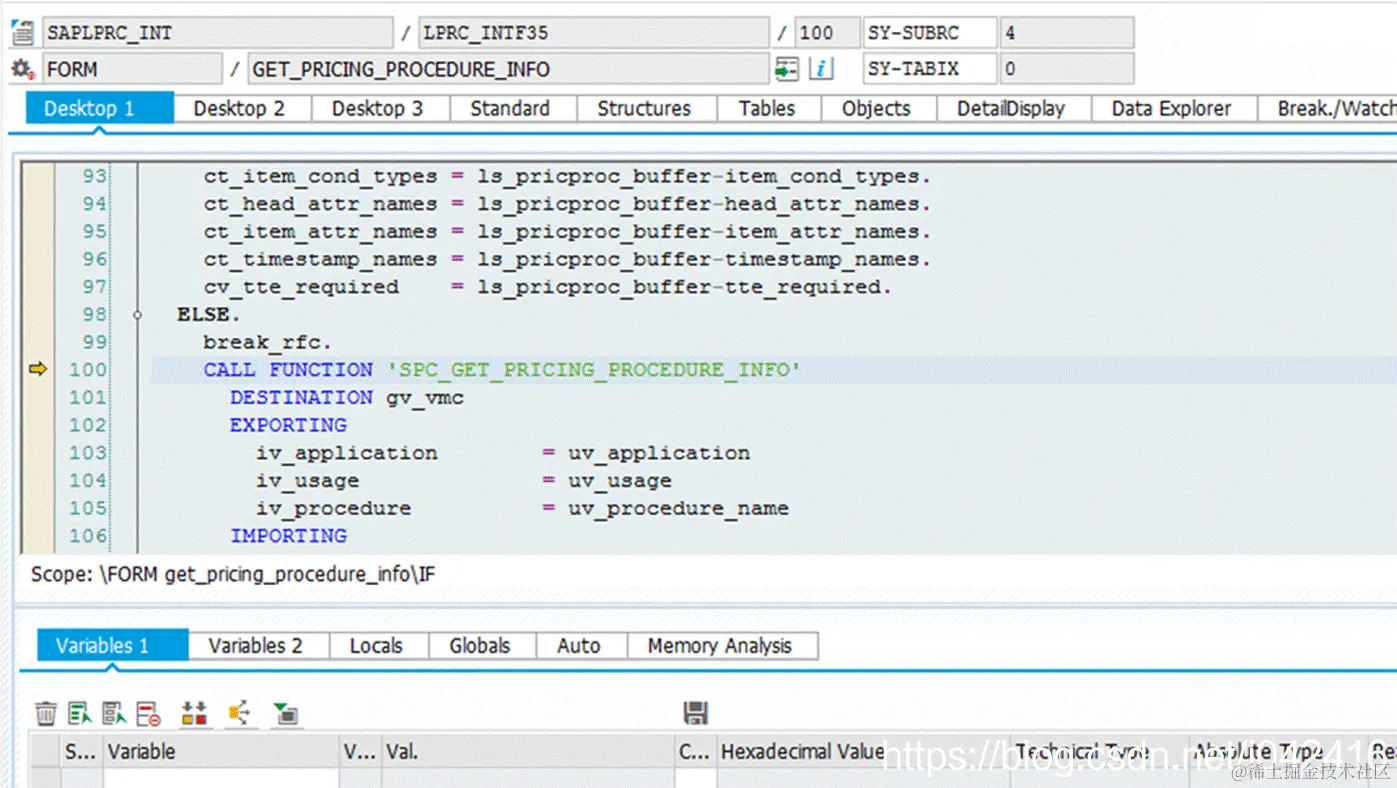1397x788 pixels.
Task: Click the yellow execution arrow at line 100
Action: pyautogui.click(x=38, y=369)
